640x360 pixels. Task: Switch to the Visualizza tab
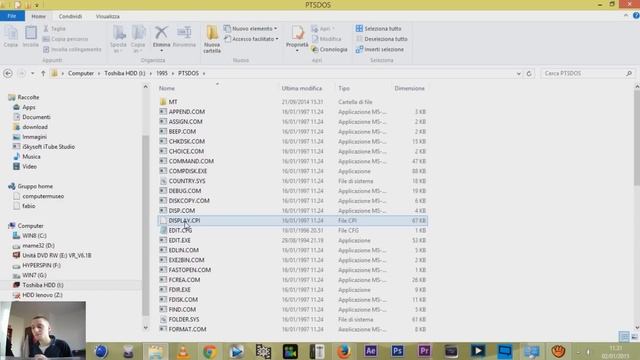click(108, 16)
